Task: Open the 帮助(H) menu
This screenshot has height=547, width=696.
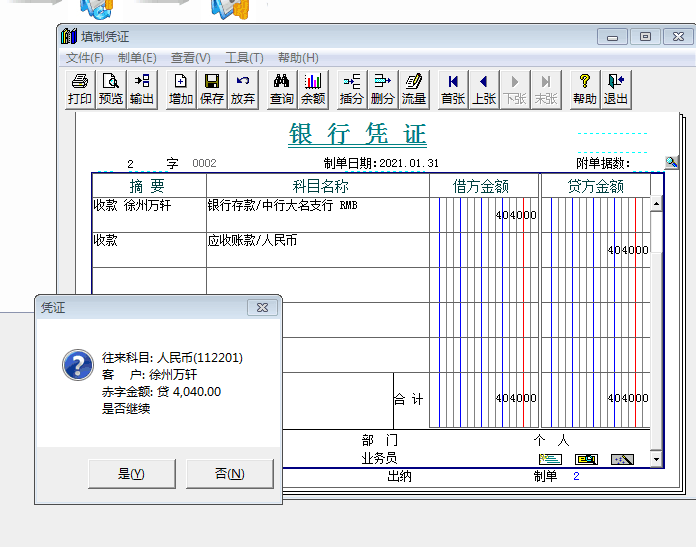Action: [x=298, y=58]
